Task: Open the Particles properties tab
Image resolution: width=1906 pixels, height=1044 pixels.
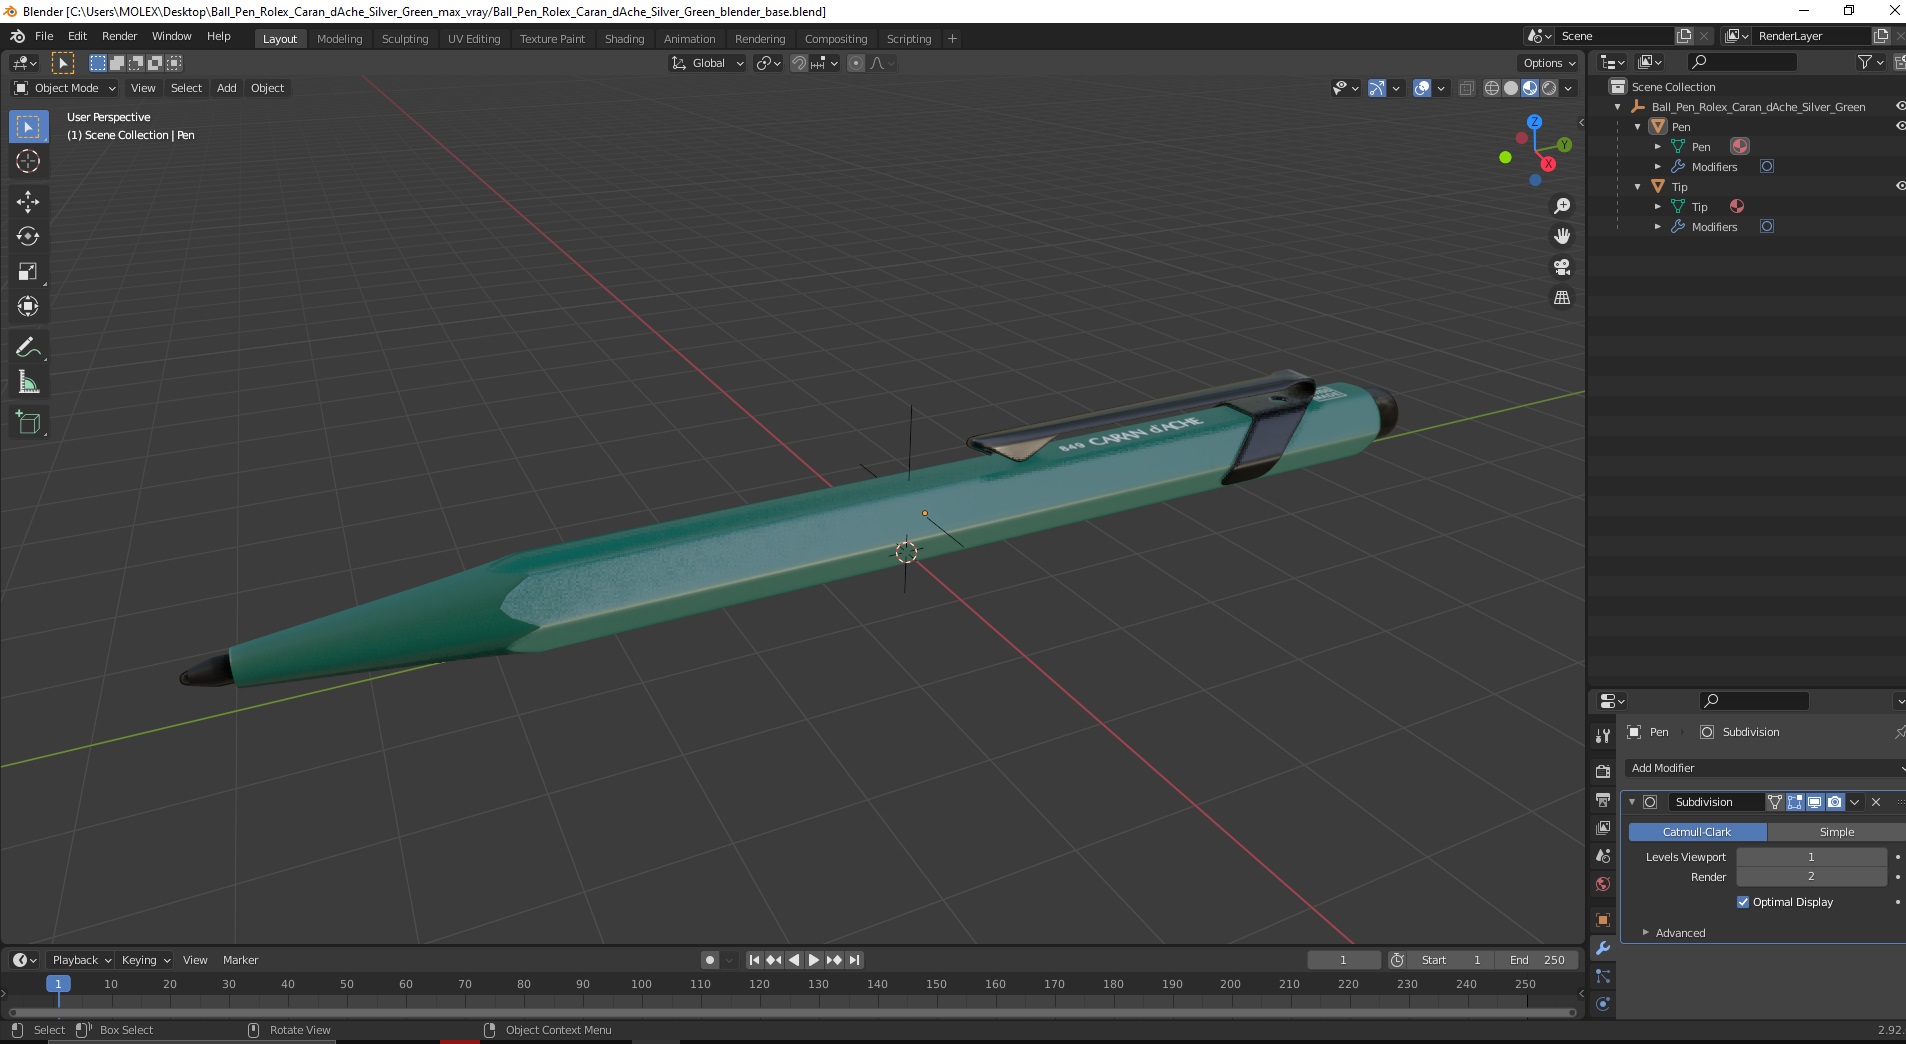Action: pyautogui.click(x=1603, y=976)
